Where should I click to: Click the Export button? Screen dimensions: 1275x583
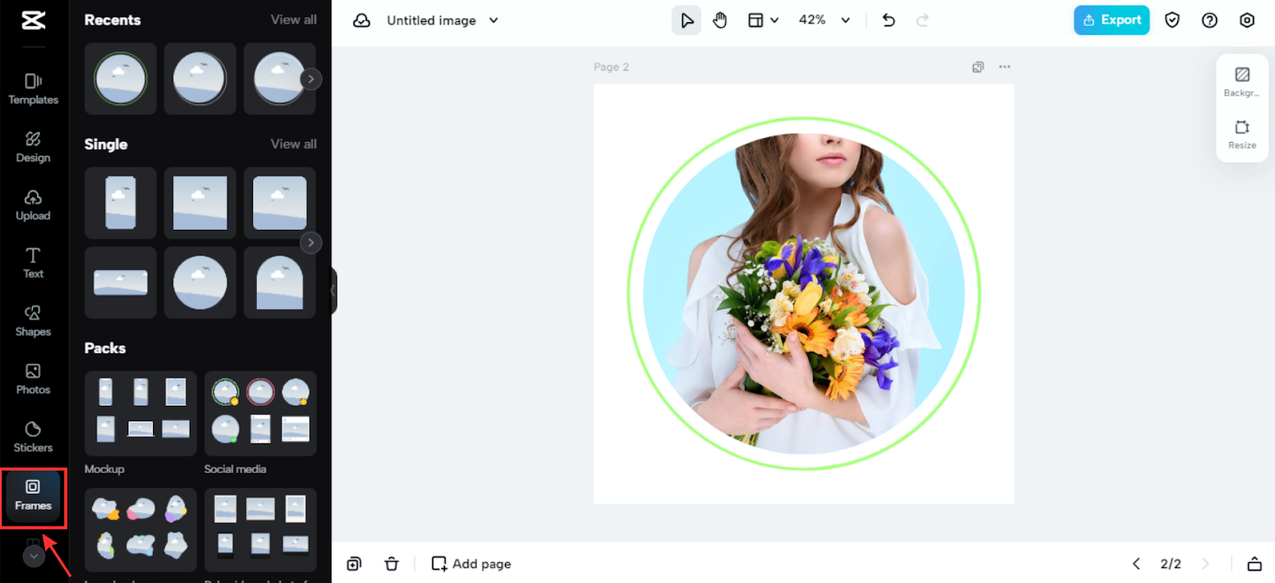pos(1112,20)
